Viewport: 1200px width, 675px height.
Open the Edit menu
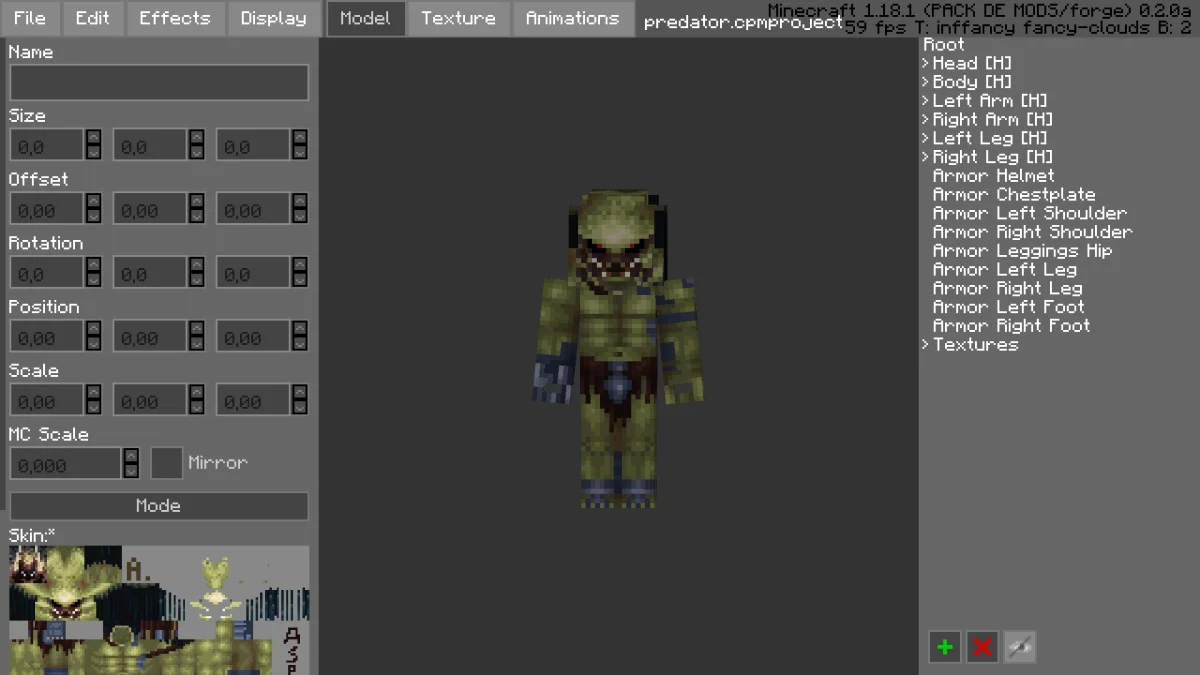(93, 18)
